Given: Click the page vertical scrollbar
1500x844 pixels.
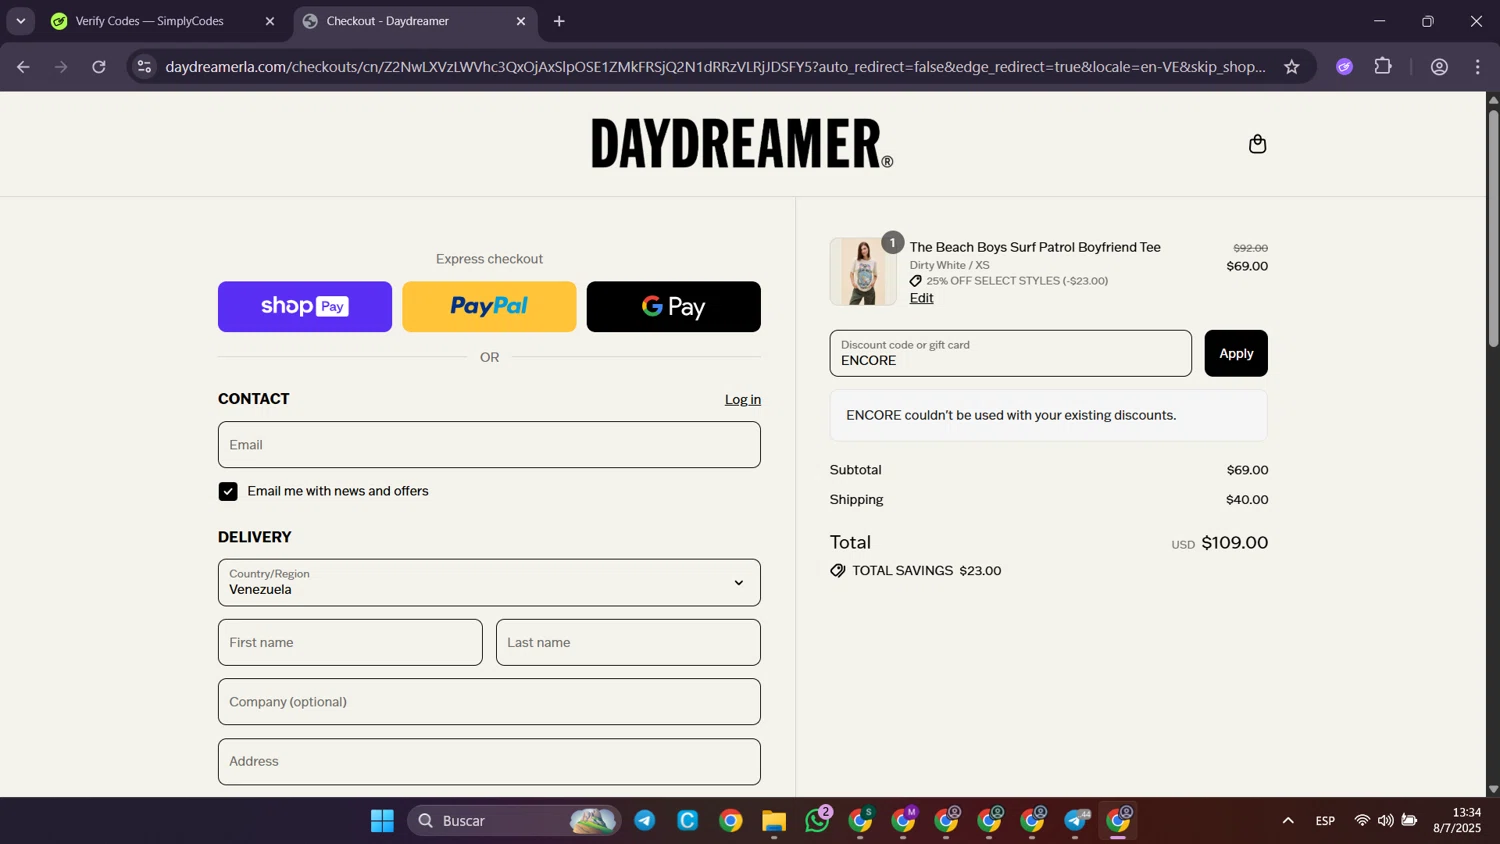Looking at the screenshot, I should (1493, 228).
